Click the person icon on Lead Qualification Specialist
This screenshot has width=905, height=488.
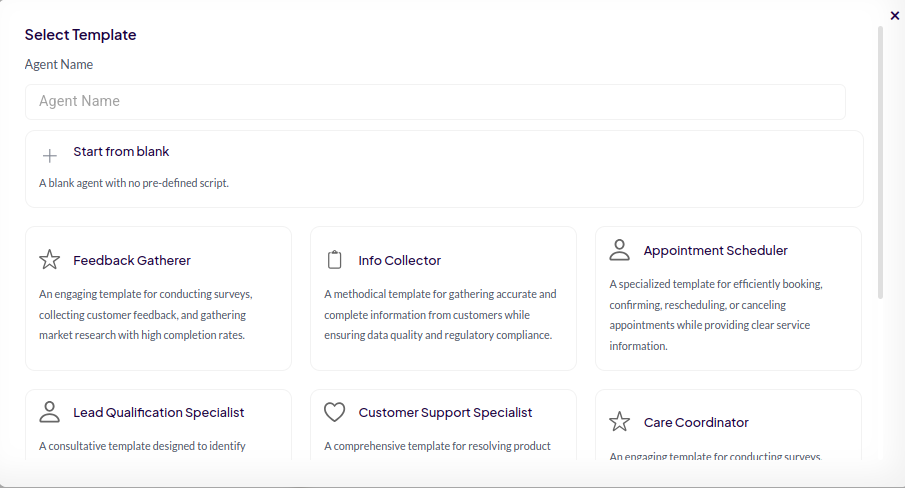(x=50, y=412)
